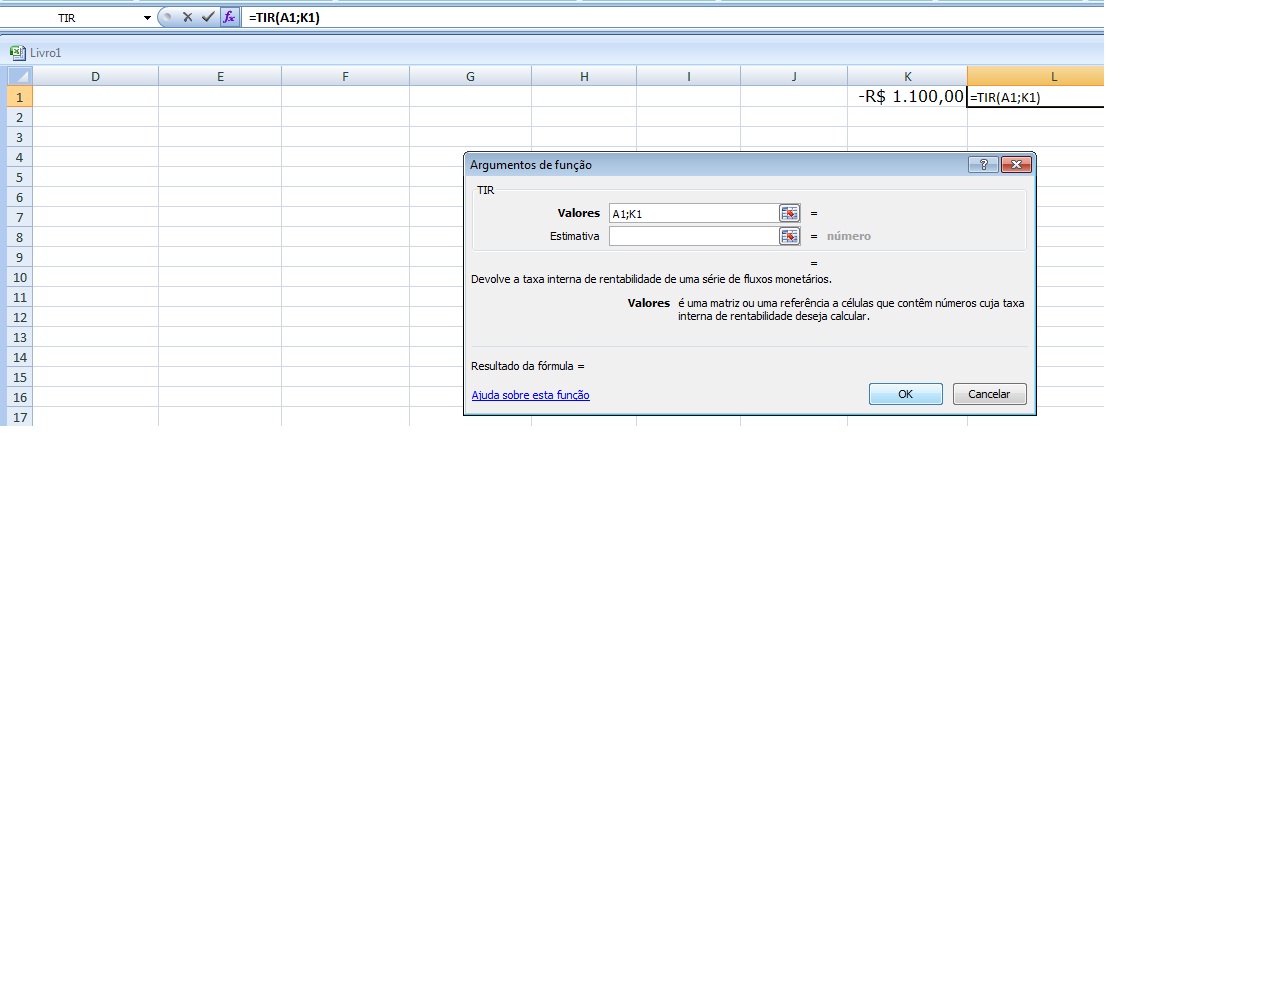Select the row 10 header
Screen dimensions: 1276x982
[19, 277]
